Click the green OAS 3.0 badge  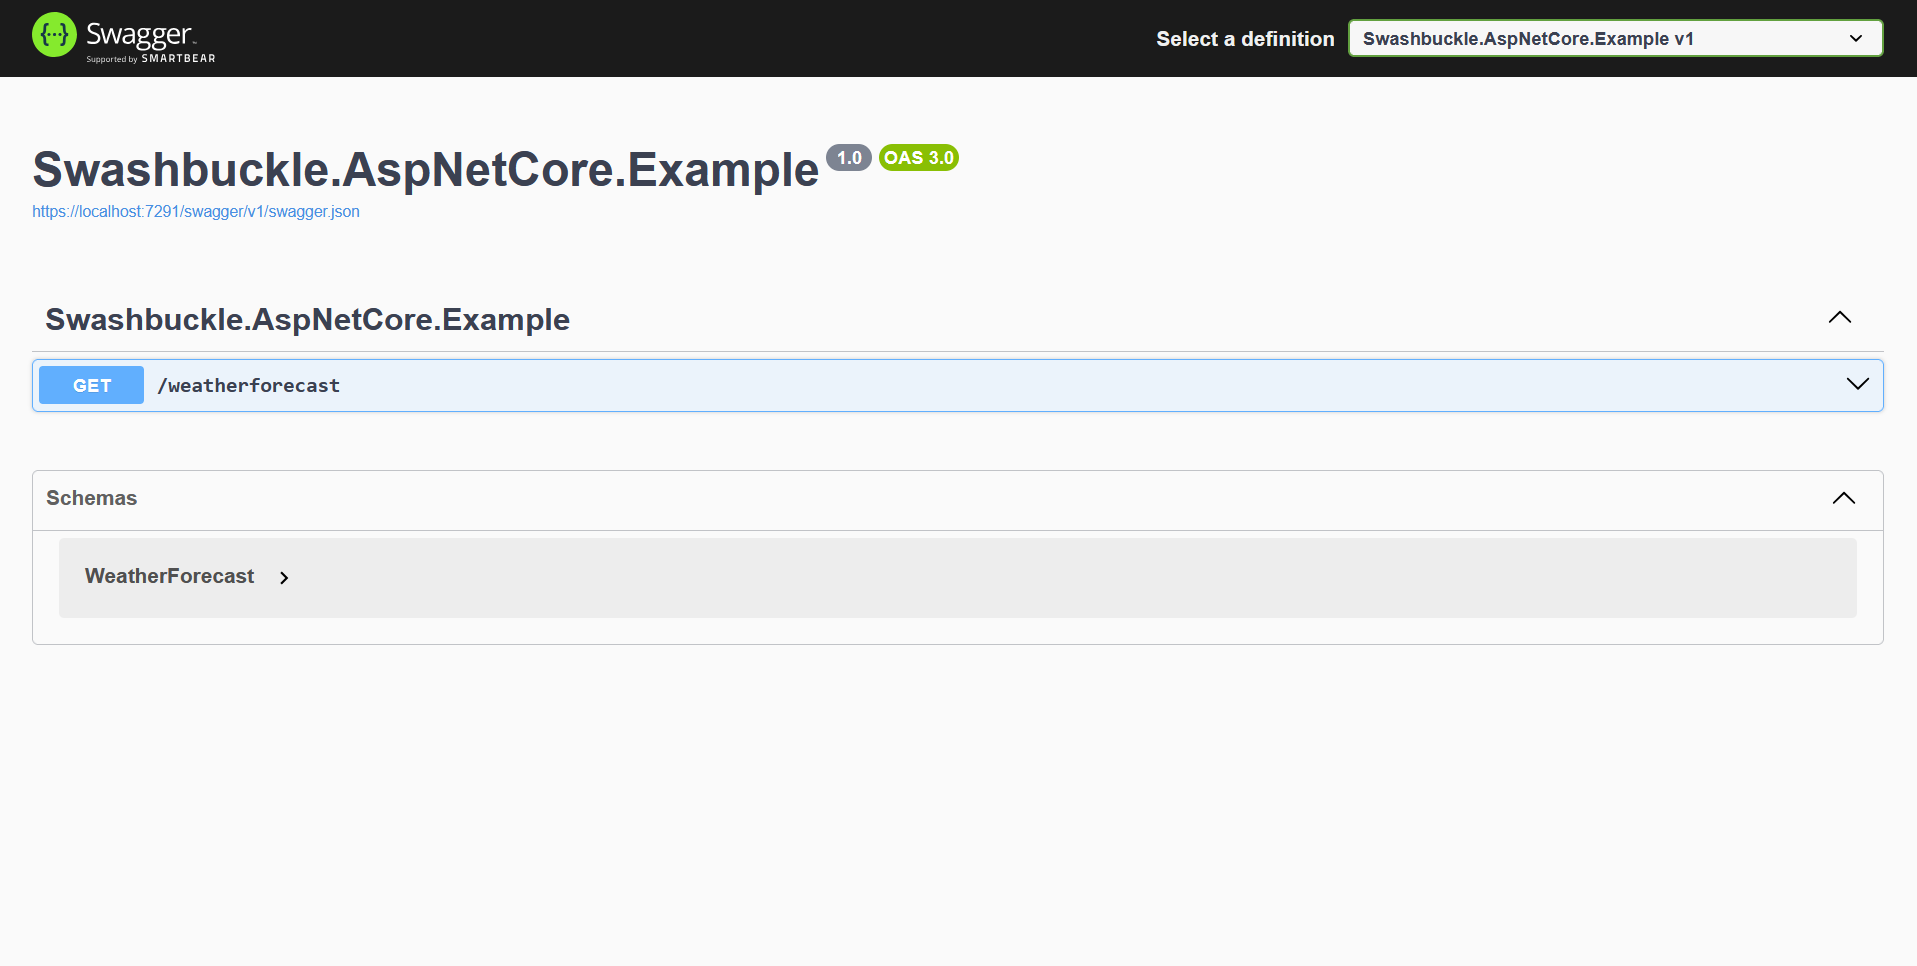pos(918,158)
